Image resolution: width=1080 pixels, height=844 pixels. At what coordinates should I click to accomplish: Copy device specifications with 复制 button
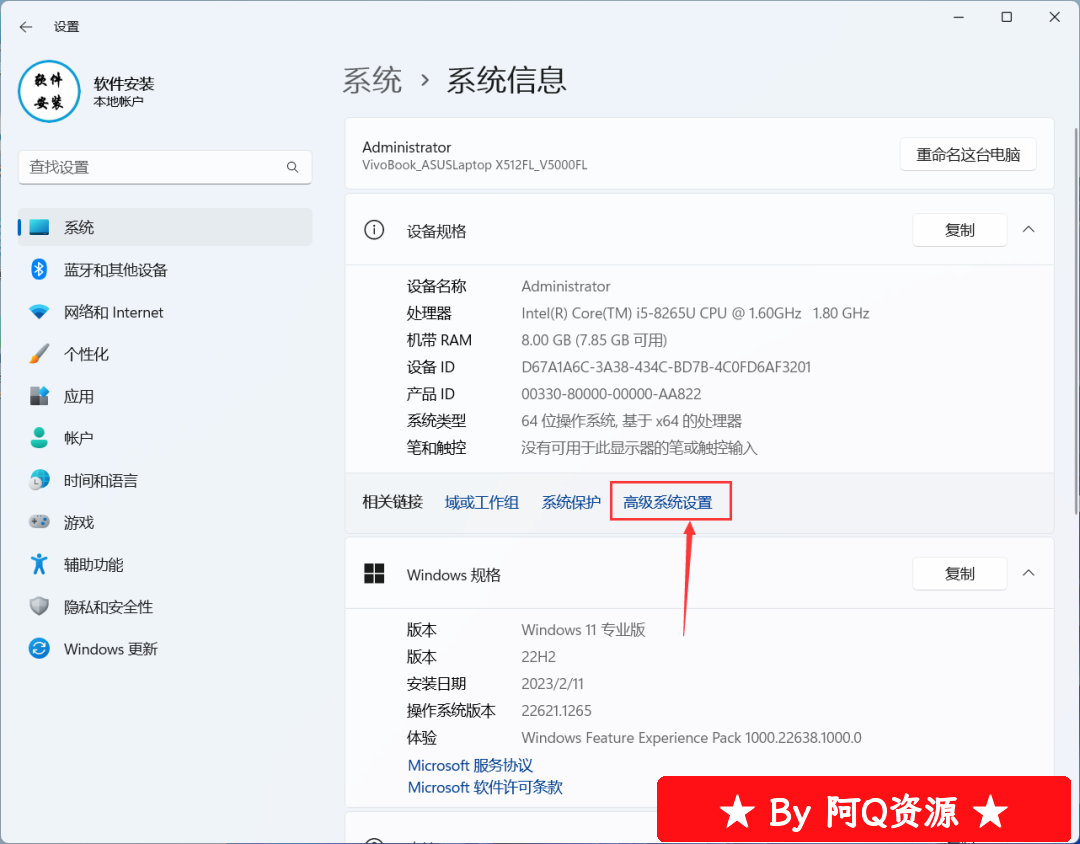click(x=959, y=230)
